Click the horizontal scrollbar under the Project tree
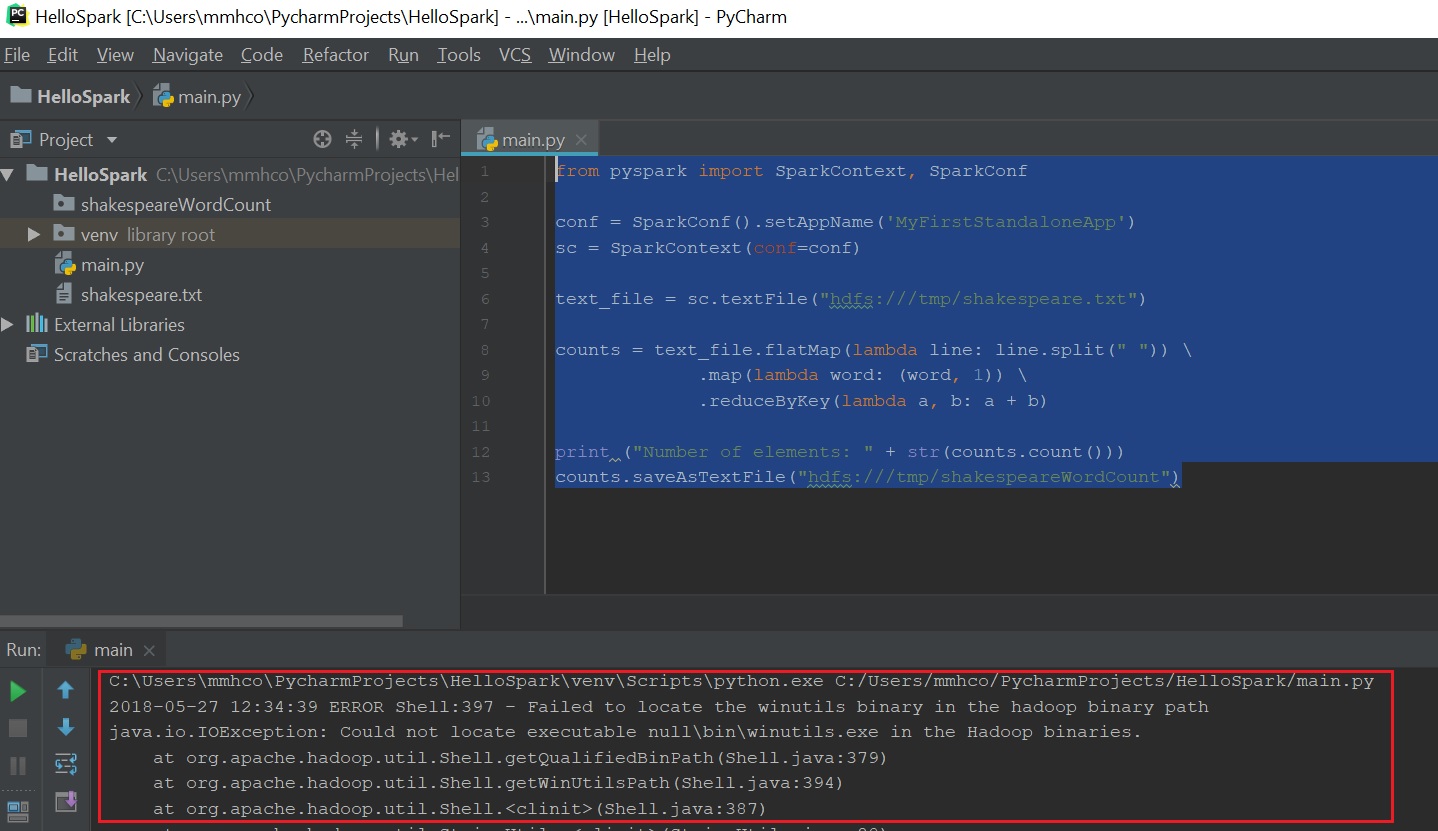Screen dimensions: 1438x831 click(x=200, y=620)
